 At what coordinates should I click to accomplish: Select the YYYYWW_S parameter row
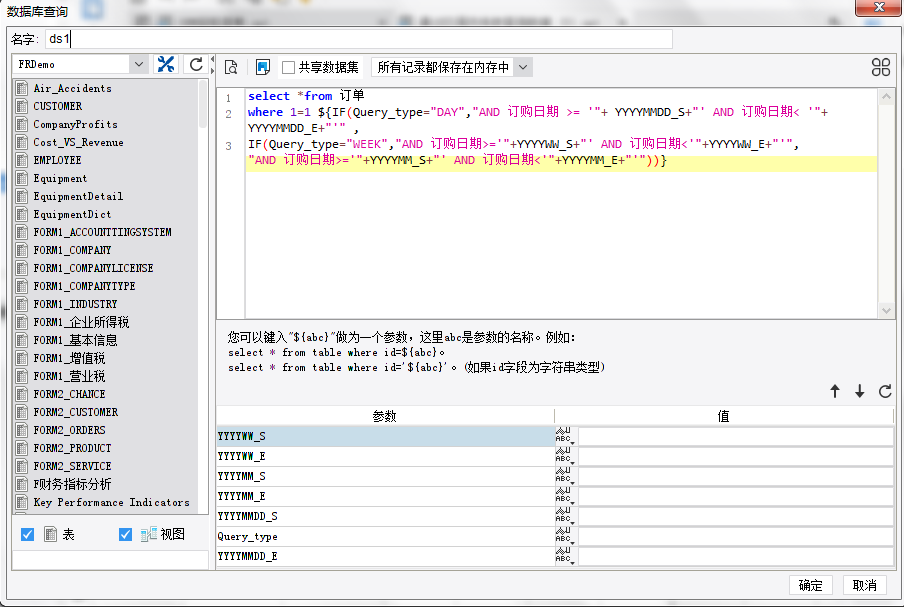click(385, 436)
